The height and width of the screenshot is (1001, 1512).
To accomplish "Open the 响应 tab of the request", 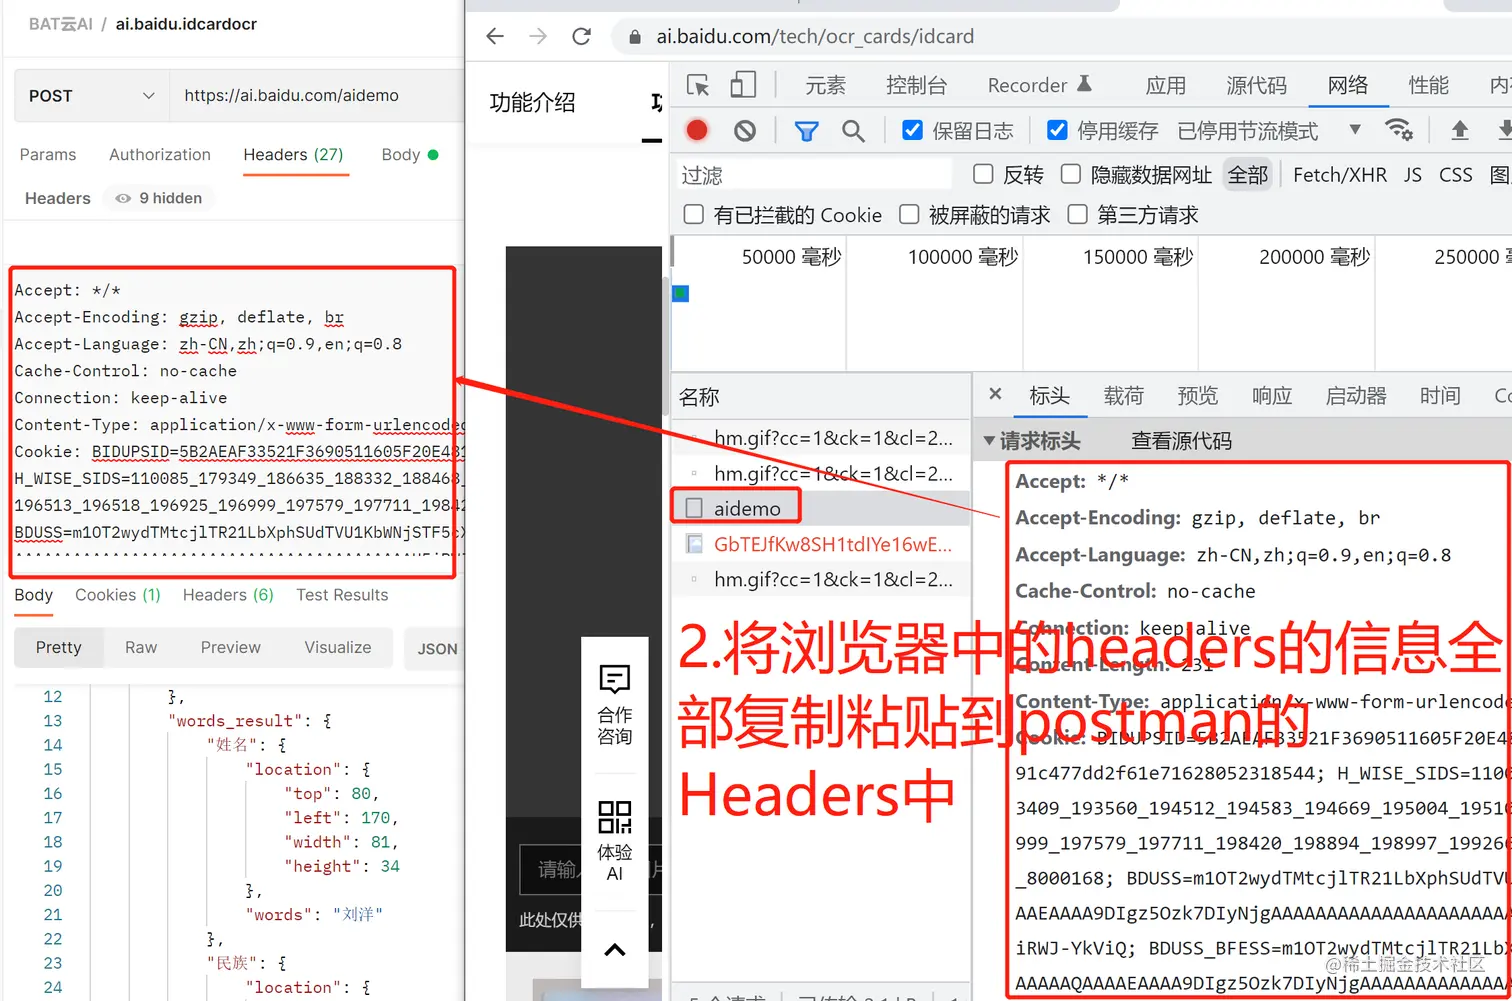I will 1272,396.
